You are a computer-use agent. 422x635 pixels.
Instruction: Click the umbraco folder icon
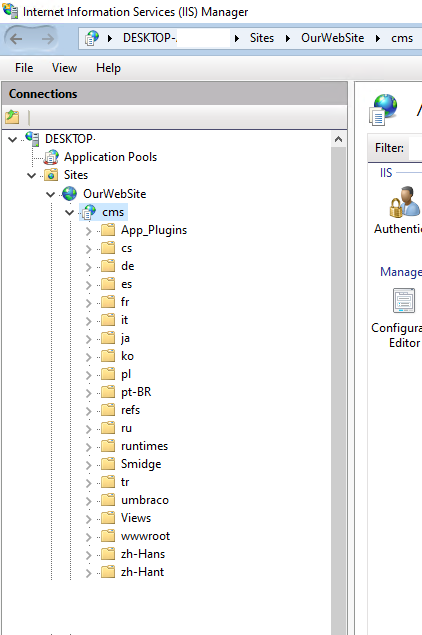[x=108, y=500]
